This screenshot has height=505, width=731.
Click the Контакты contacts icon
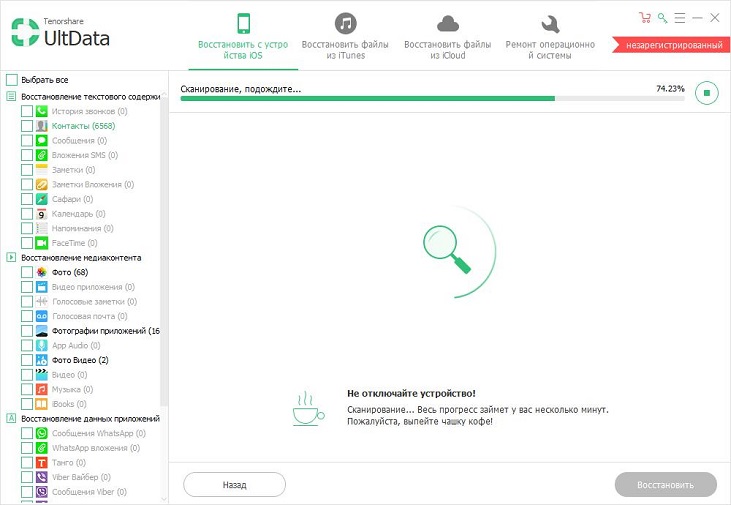[41, 126]
